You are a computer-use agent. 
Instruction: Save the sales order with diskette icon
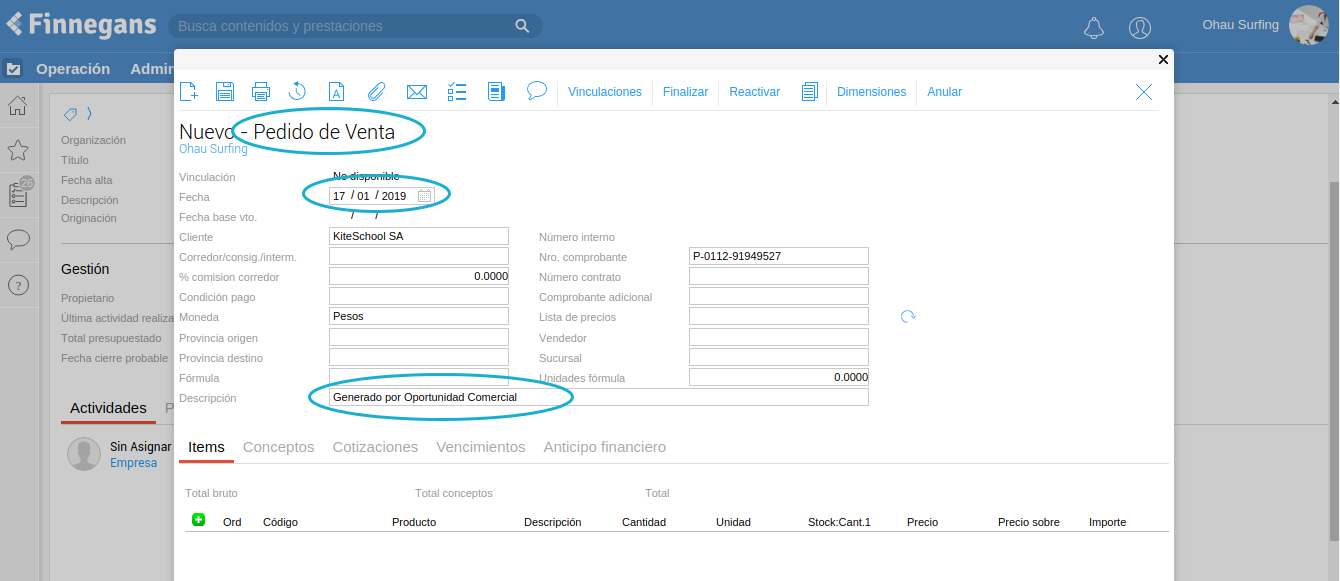225,92
